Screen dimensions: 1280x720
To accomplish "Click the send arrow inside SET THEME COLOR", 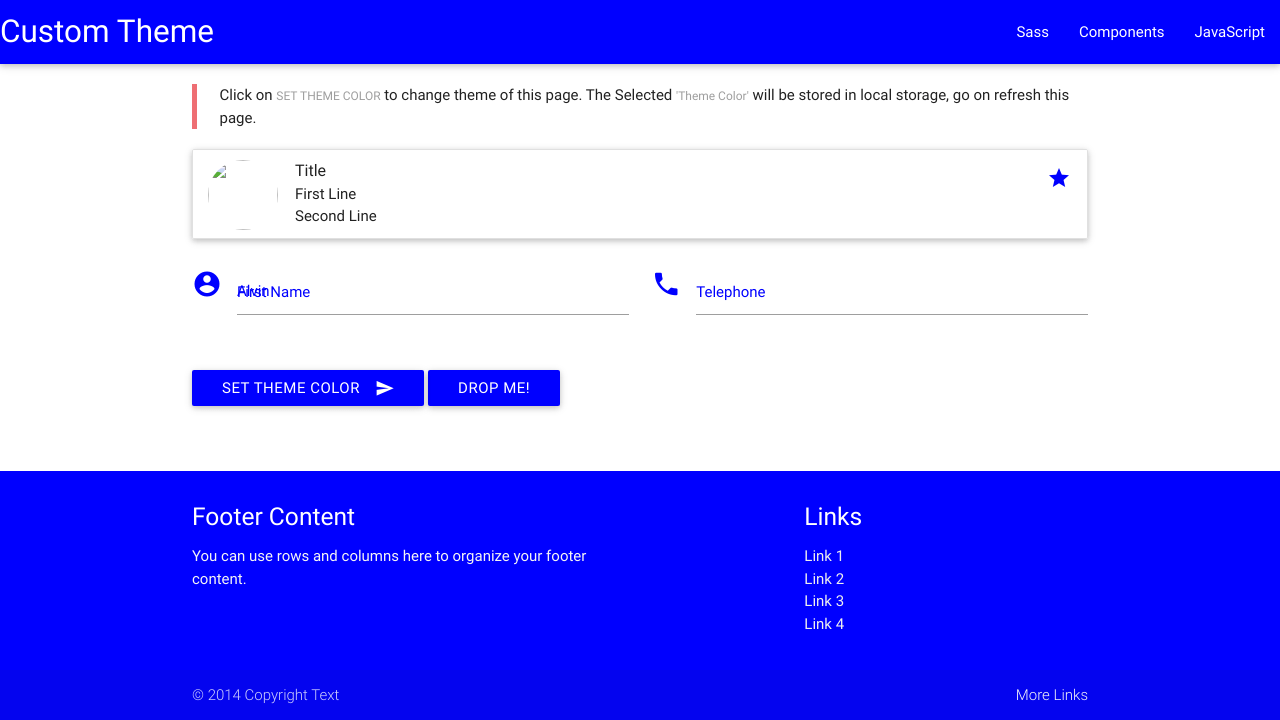I will (x=385, y=387).
